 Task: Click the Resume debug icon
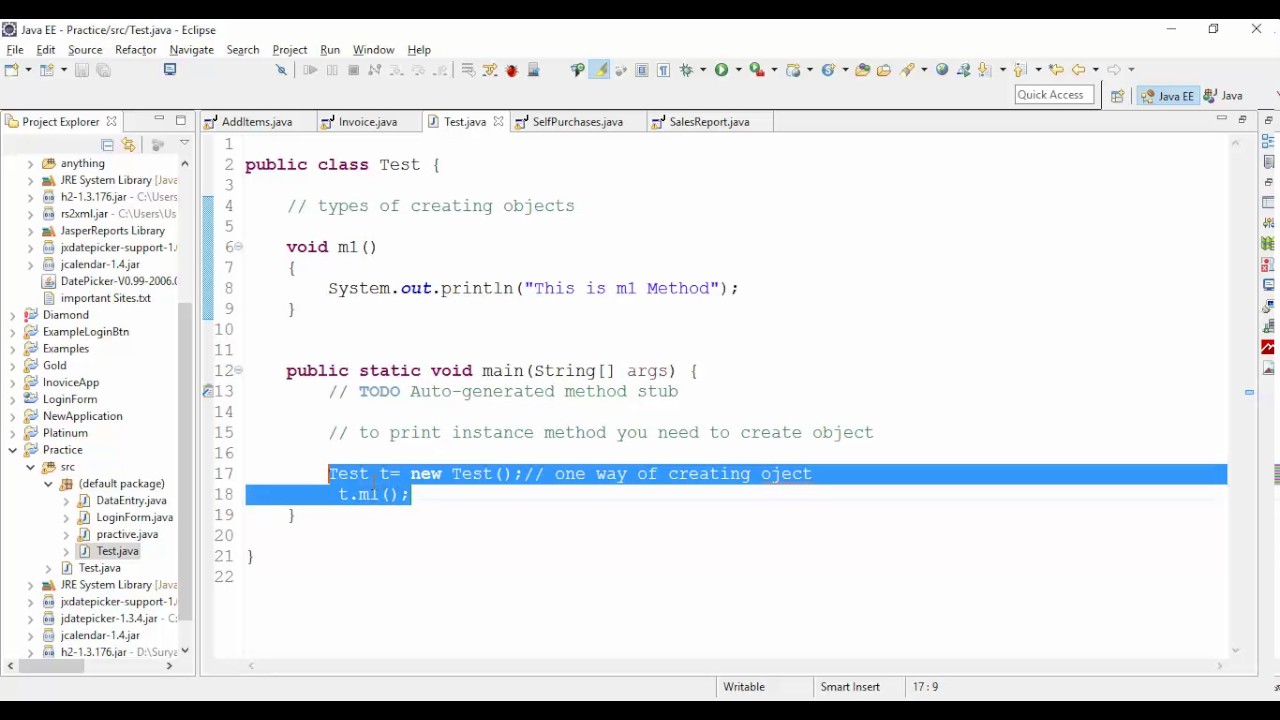coord(310,70)
